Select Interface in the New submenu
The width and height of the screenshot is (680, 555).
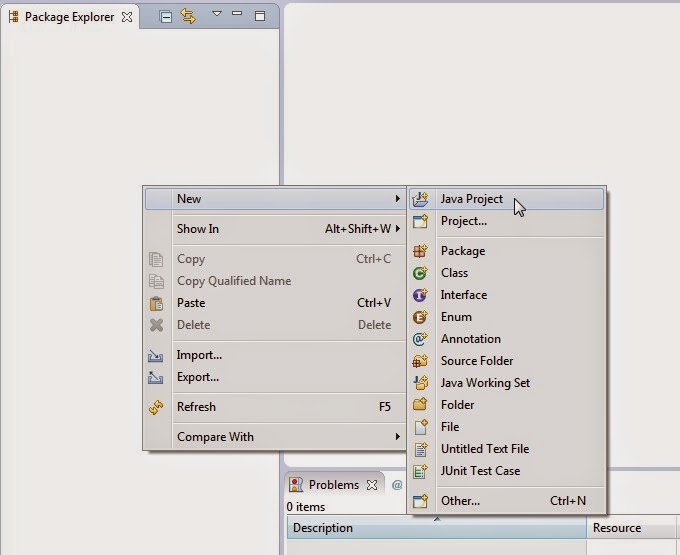pyautogui.click(x=507, y=295)
